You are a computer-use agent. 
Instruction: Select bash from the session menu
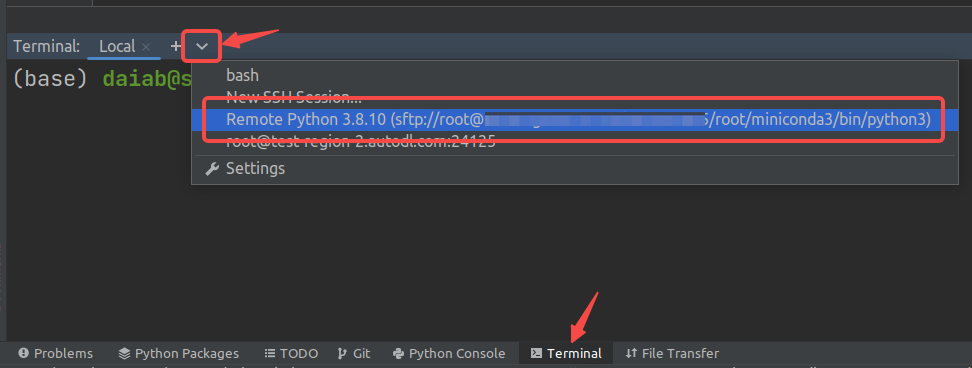pos(242,76)
